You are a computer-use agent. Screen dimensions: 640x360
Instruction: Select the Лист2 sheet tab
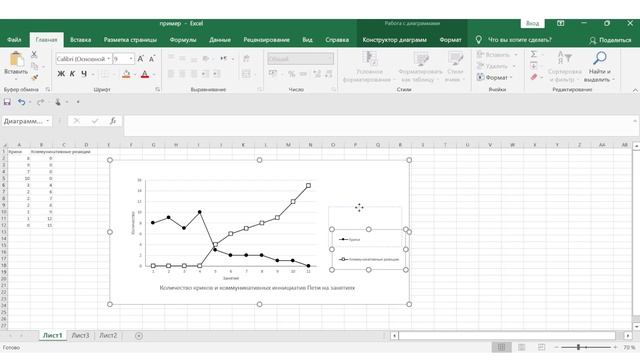click(x=108, y=336)
